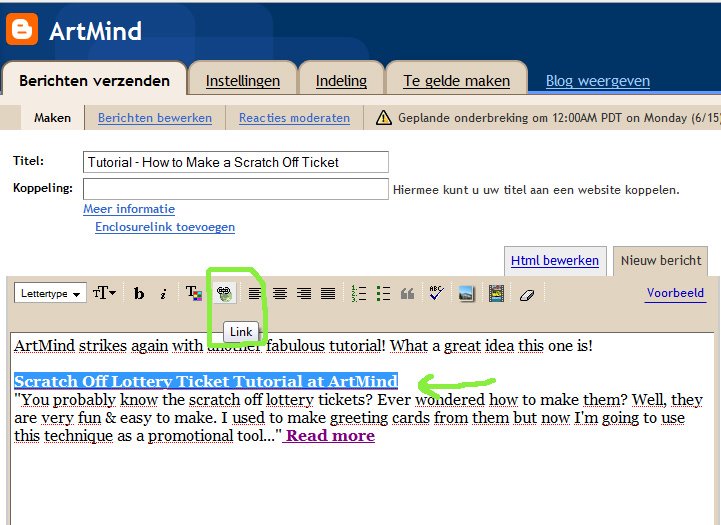Click Enclosurelink toevoegen link
Viewport: 721px width, 525px height.
point(165,227)
